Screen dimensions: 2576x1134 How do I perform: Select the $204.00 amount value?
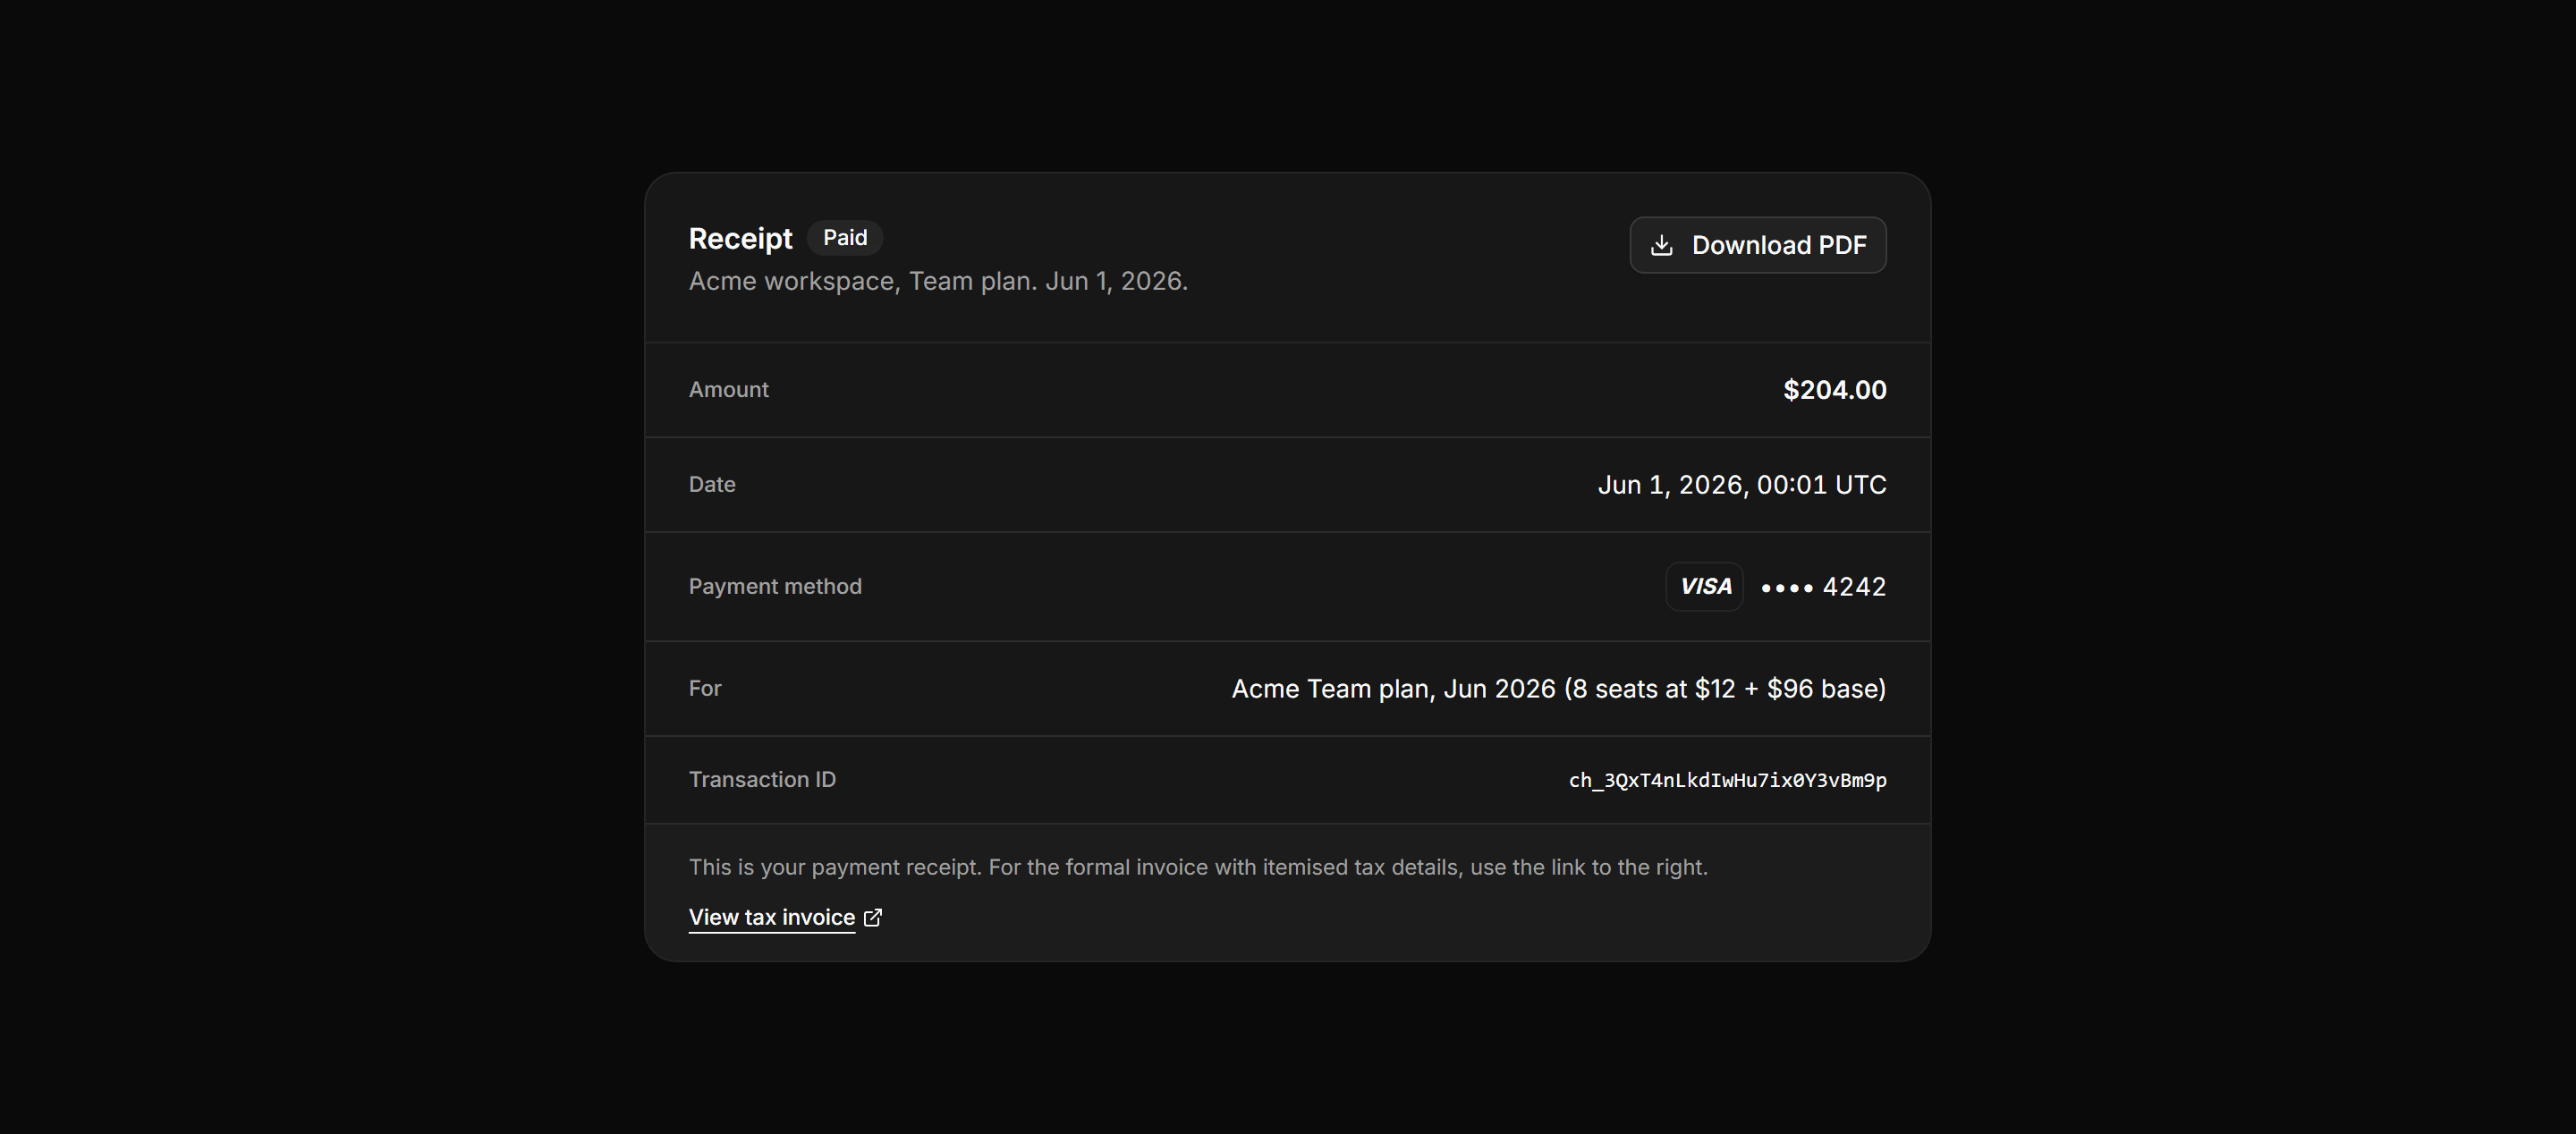[x=1835, y=390]
